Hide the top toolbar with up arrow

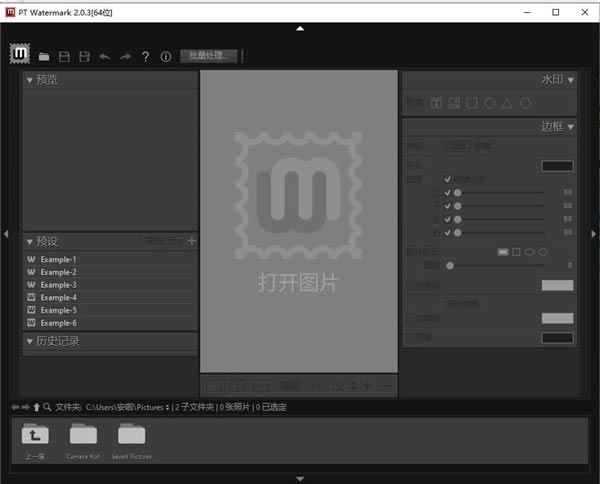(300, 28)
